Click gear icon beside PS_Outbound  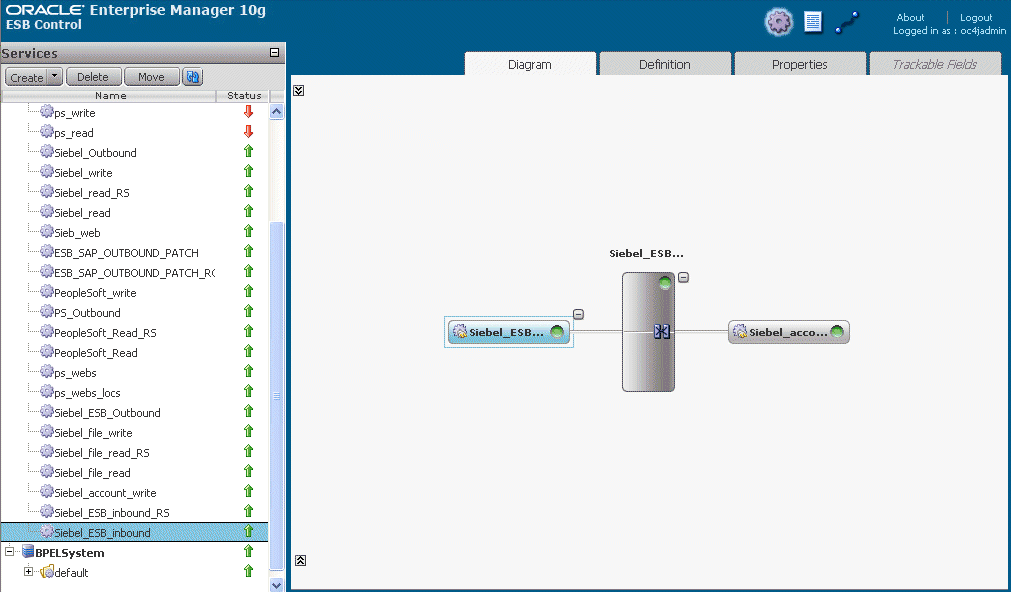[46, 311]
